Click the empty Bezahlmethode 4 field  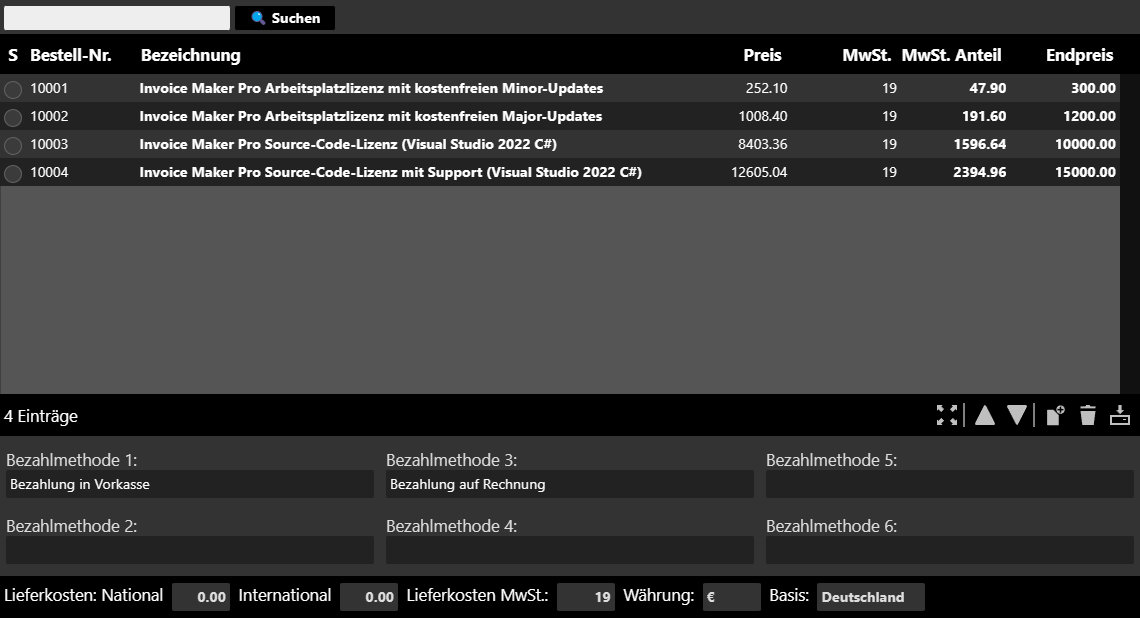569,550
